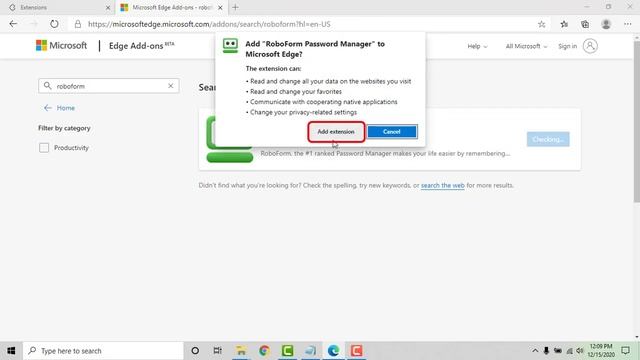Image resolution: width=640 pixels, height=360 pixels.
Task: Click the address bar URL
Action: [x=209, y=24]
